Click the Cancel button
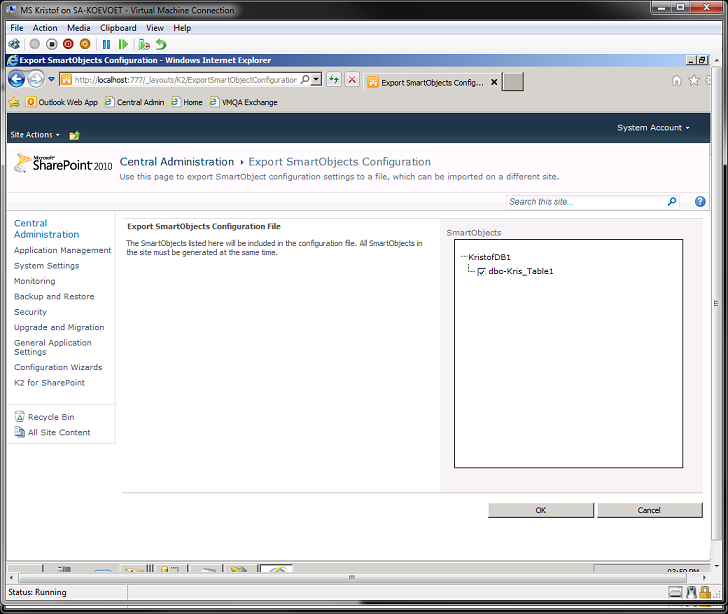Viewport: 728px width, 614px height. 650,510
